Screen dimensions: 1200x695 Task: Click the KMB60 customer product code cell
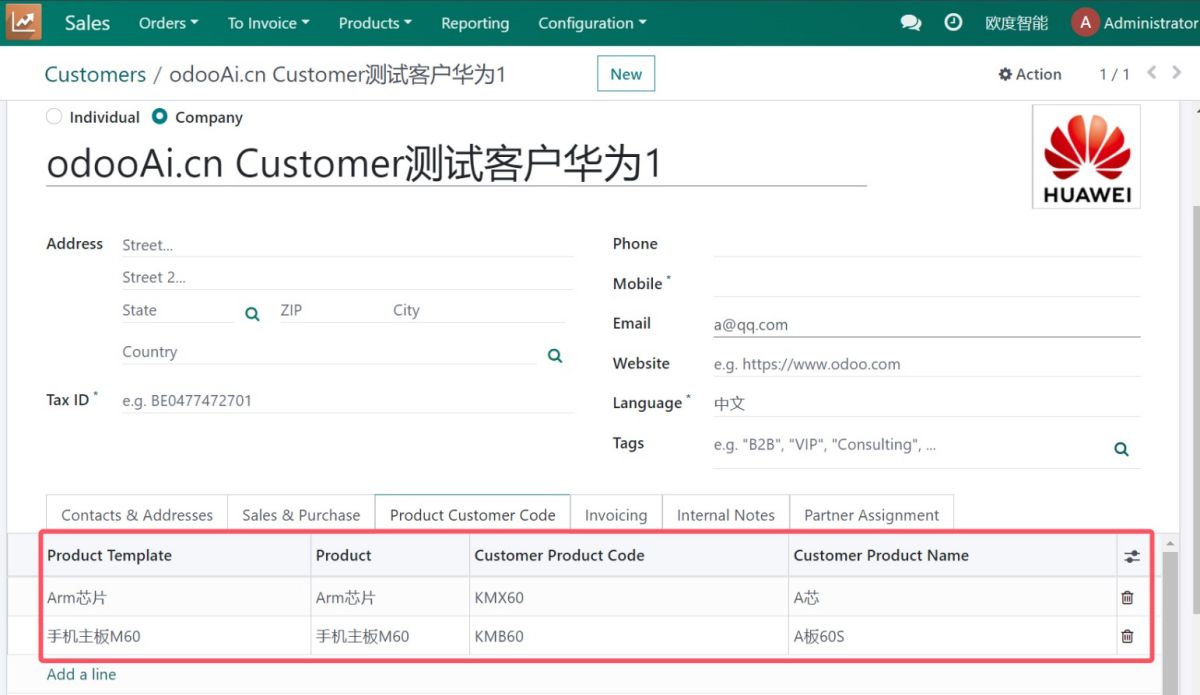point(629,635)
